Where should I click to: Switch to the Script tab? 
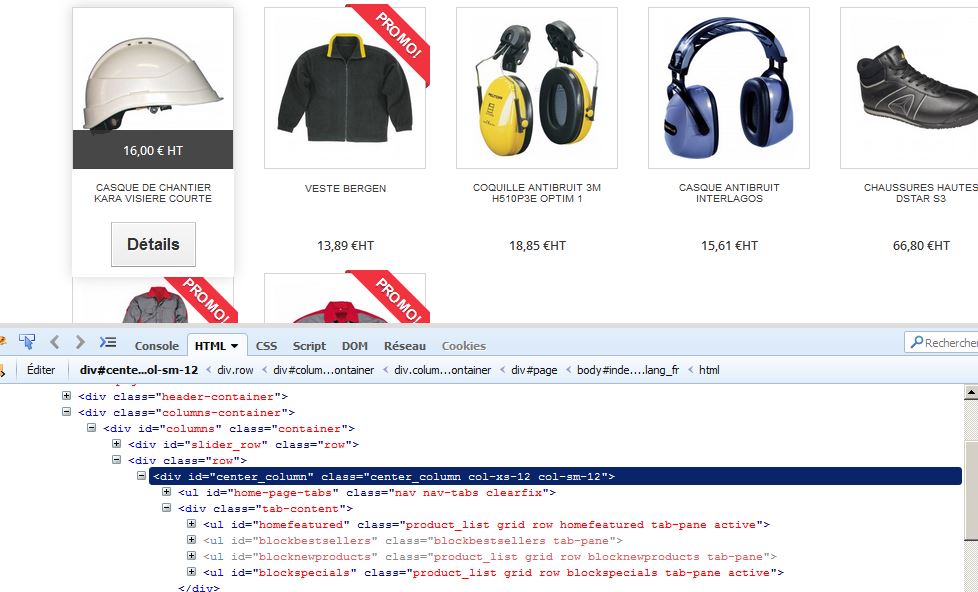click(309, 346)
